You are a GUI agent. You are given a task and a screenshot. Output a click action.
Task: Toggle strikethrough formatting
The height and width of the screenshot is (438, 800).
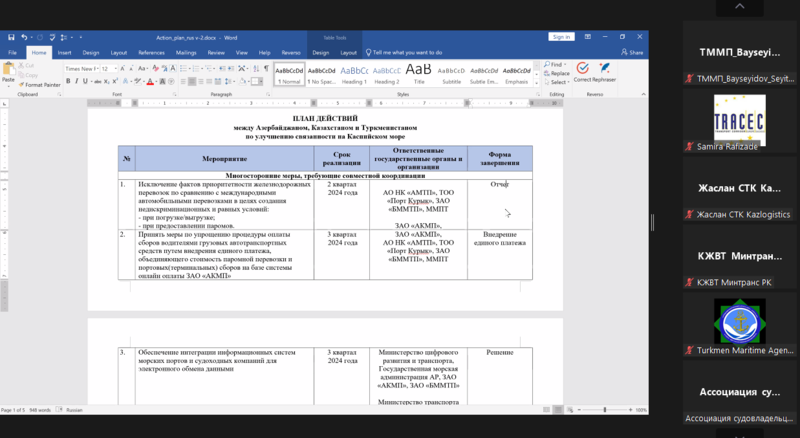(97, 81)
